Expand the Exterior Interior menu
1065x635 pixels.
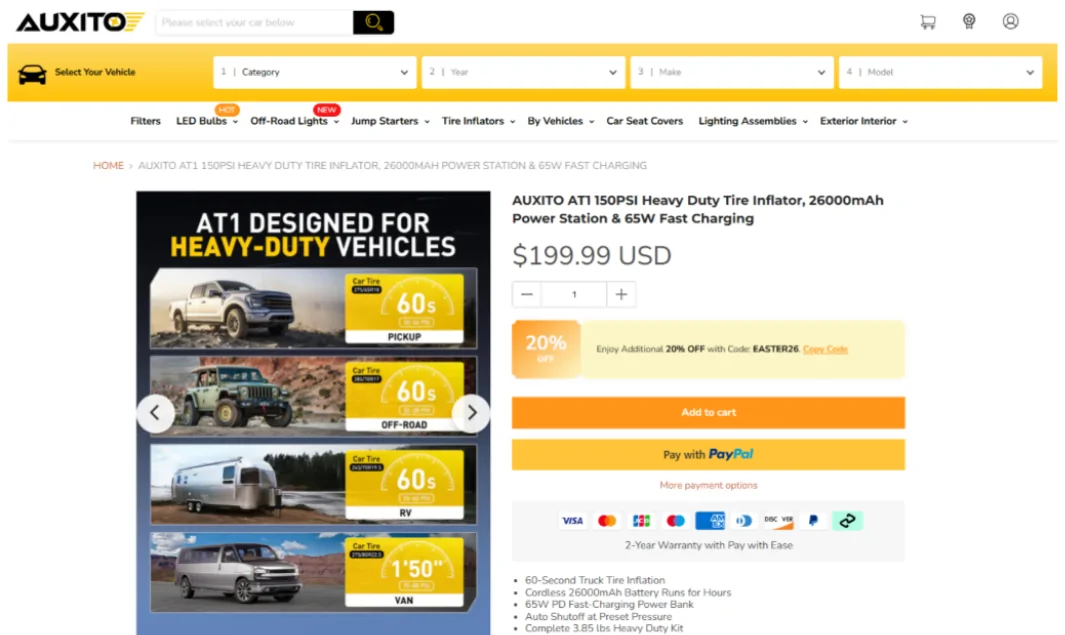click(x=863, y=121)
